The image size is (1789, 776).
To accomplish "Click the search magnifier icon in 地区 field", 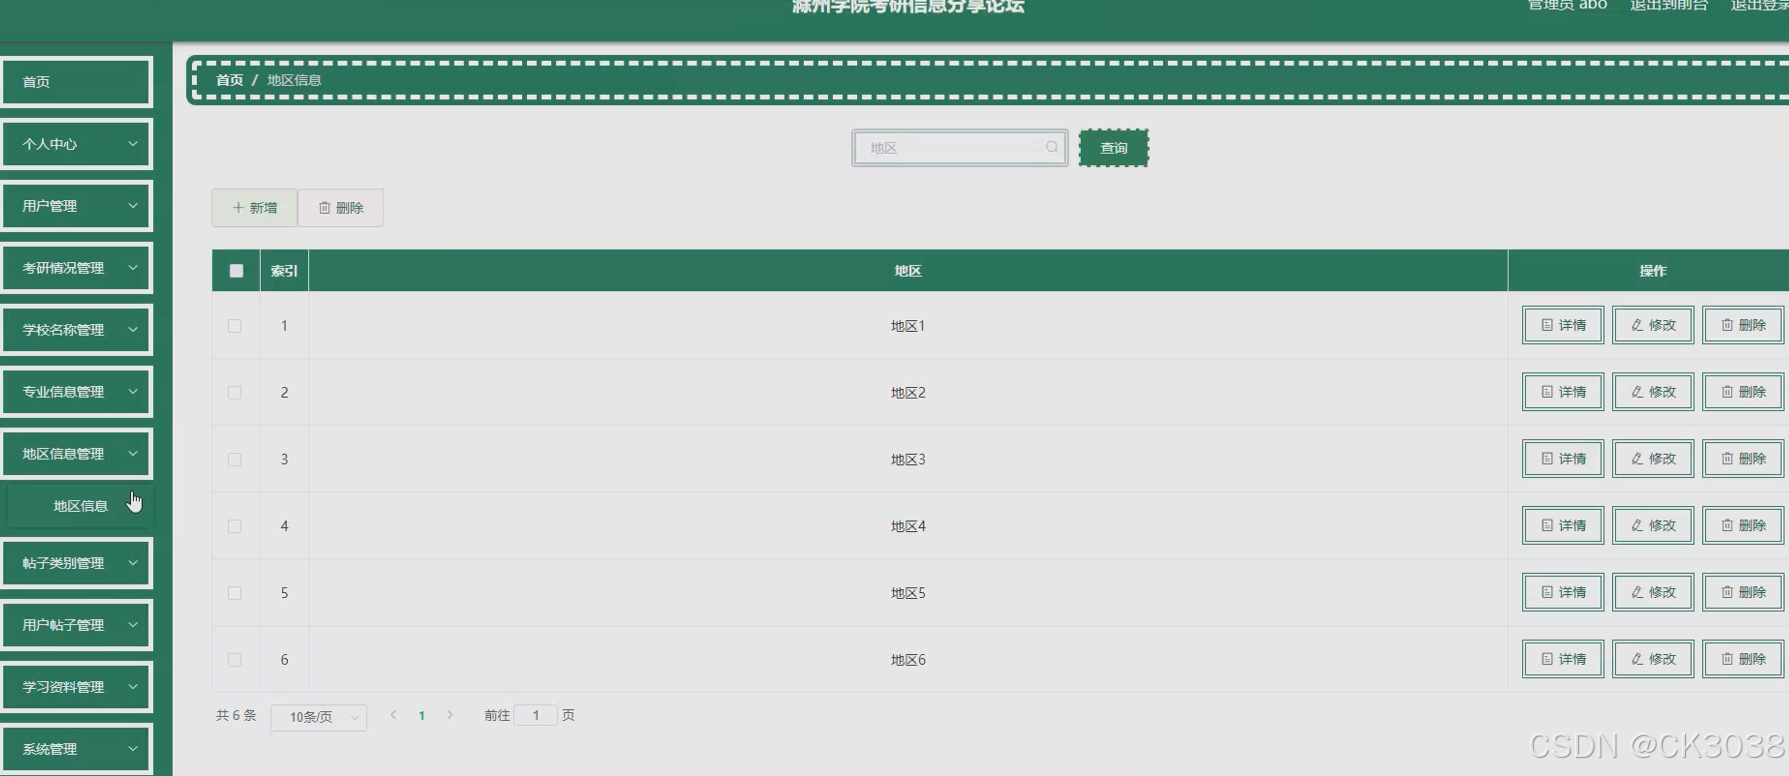I will tap(1051, 147).
